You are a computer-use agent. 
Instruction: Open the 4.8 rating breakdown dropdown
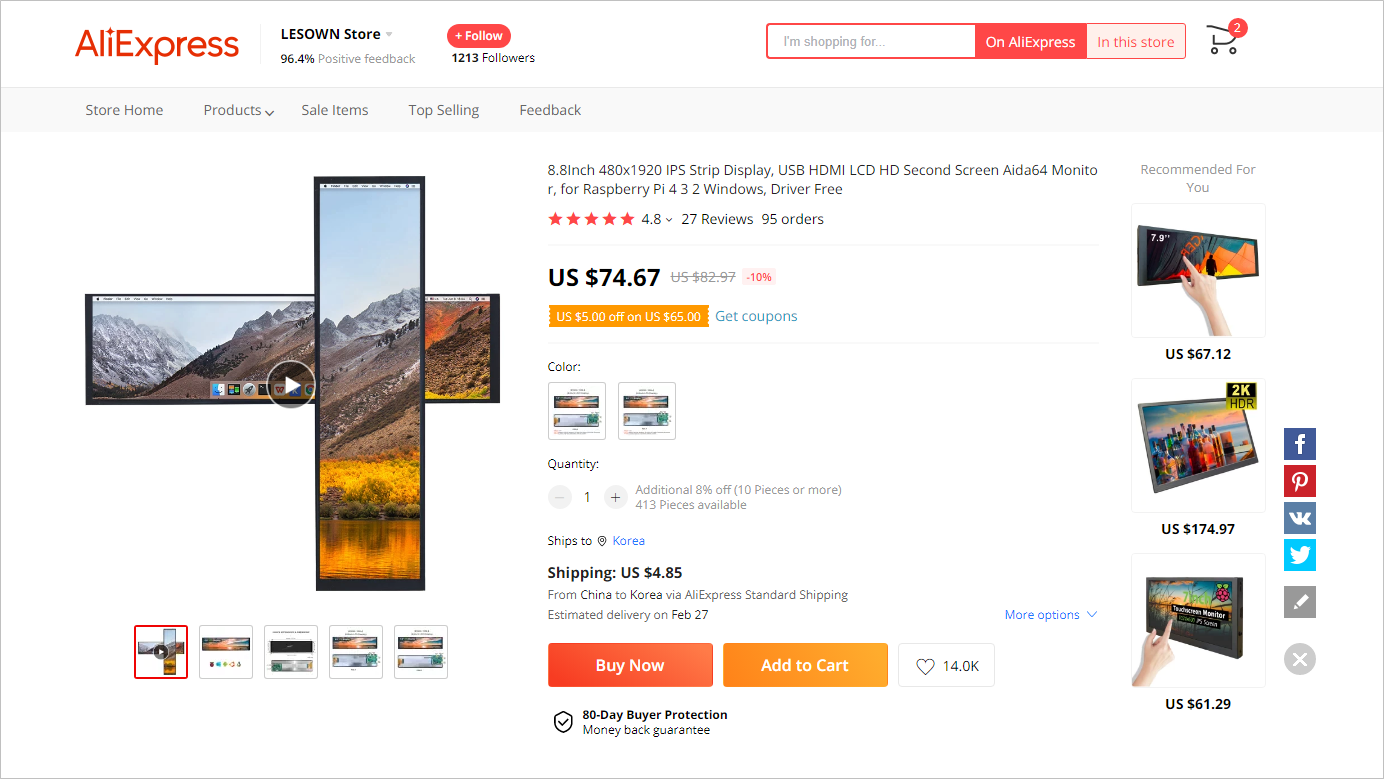point(657,220)
